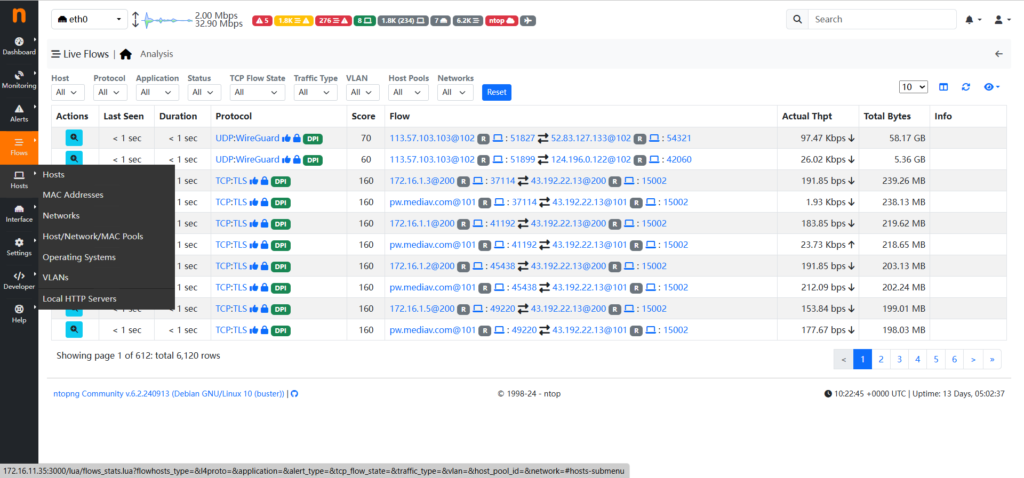The height and width of the screenshot is (478, 1024).
Task: Choose Operating Systems from the Hosts submenu
Action: click(x=79, y=257)
